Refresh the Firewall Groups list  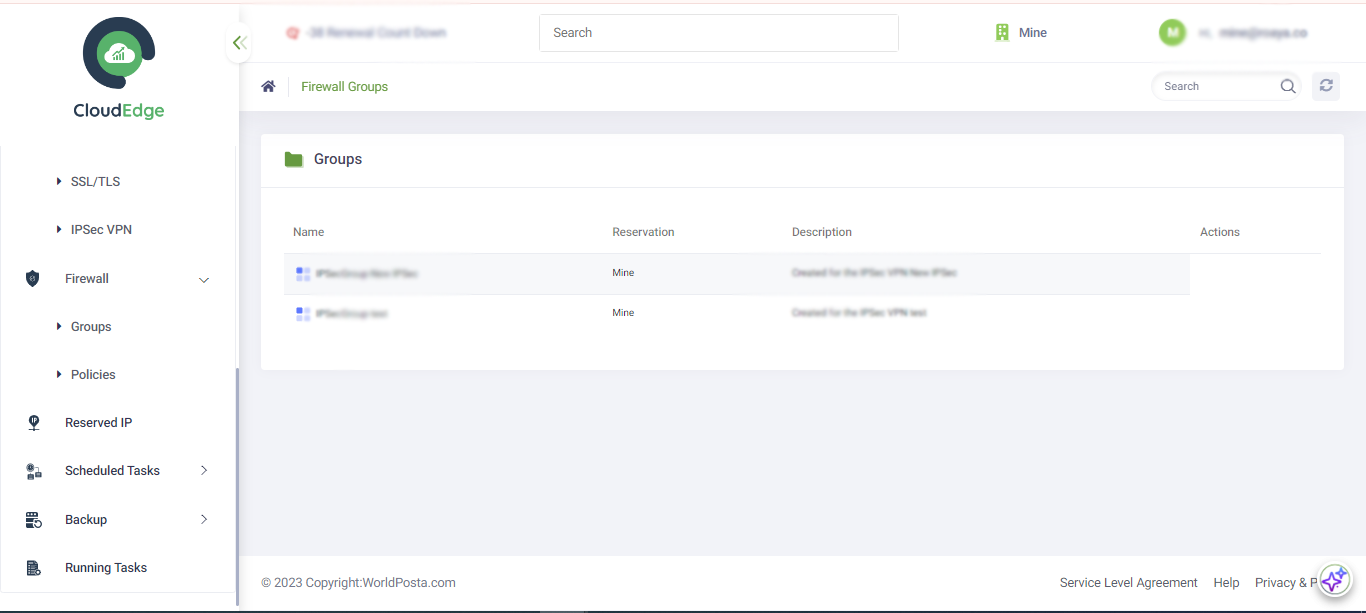pos(1326,86)
